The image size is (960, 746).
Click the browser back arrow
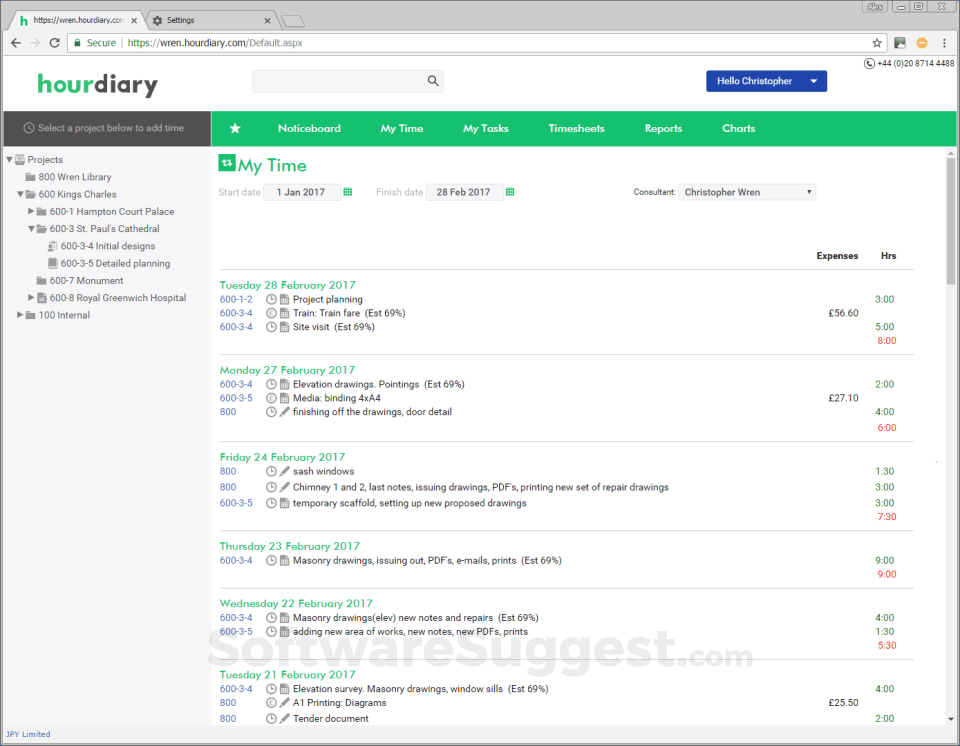point(16,43)
